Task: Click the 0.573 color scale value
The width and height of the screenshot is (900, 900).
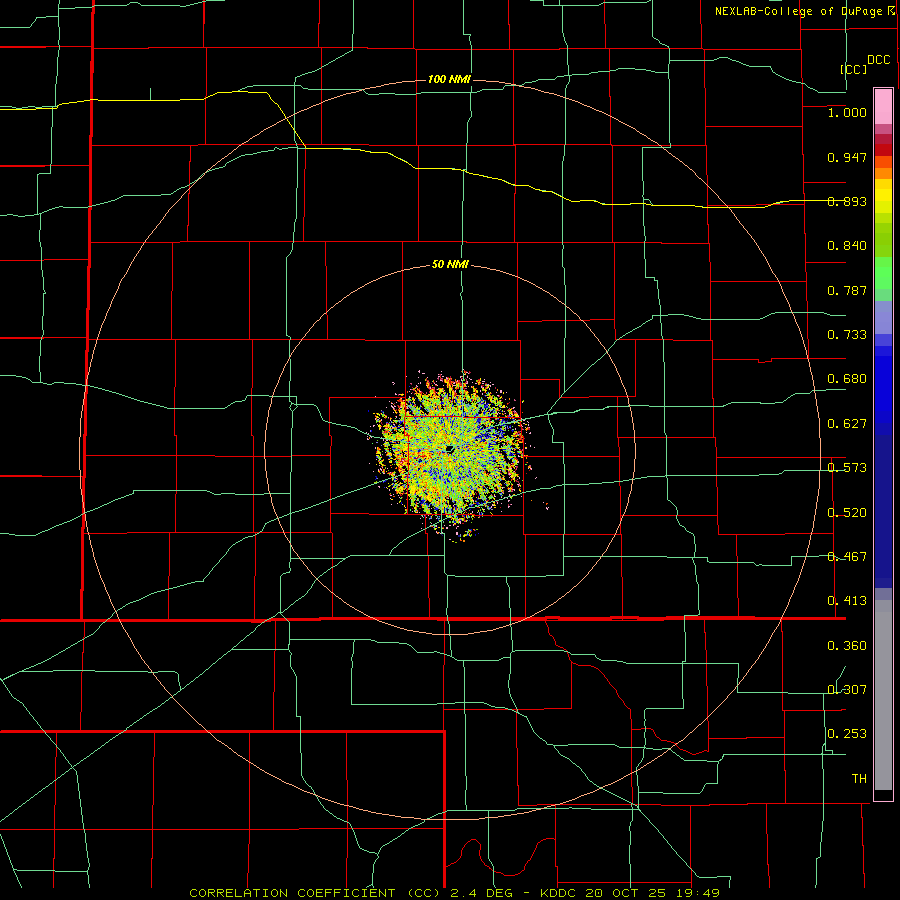Action: pos(847,468)
